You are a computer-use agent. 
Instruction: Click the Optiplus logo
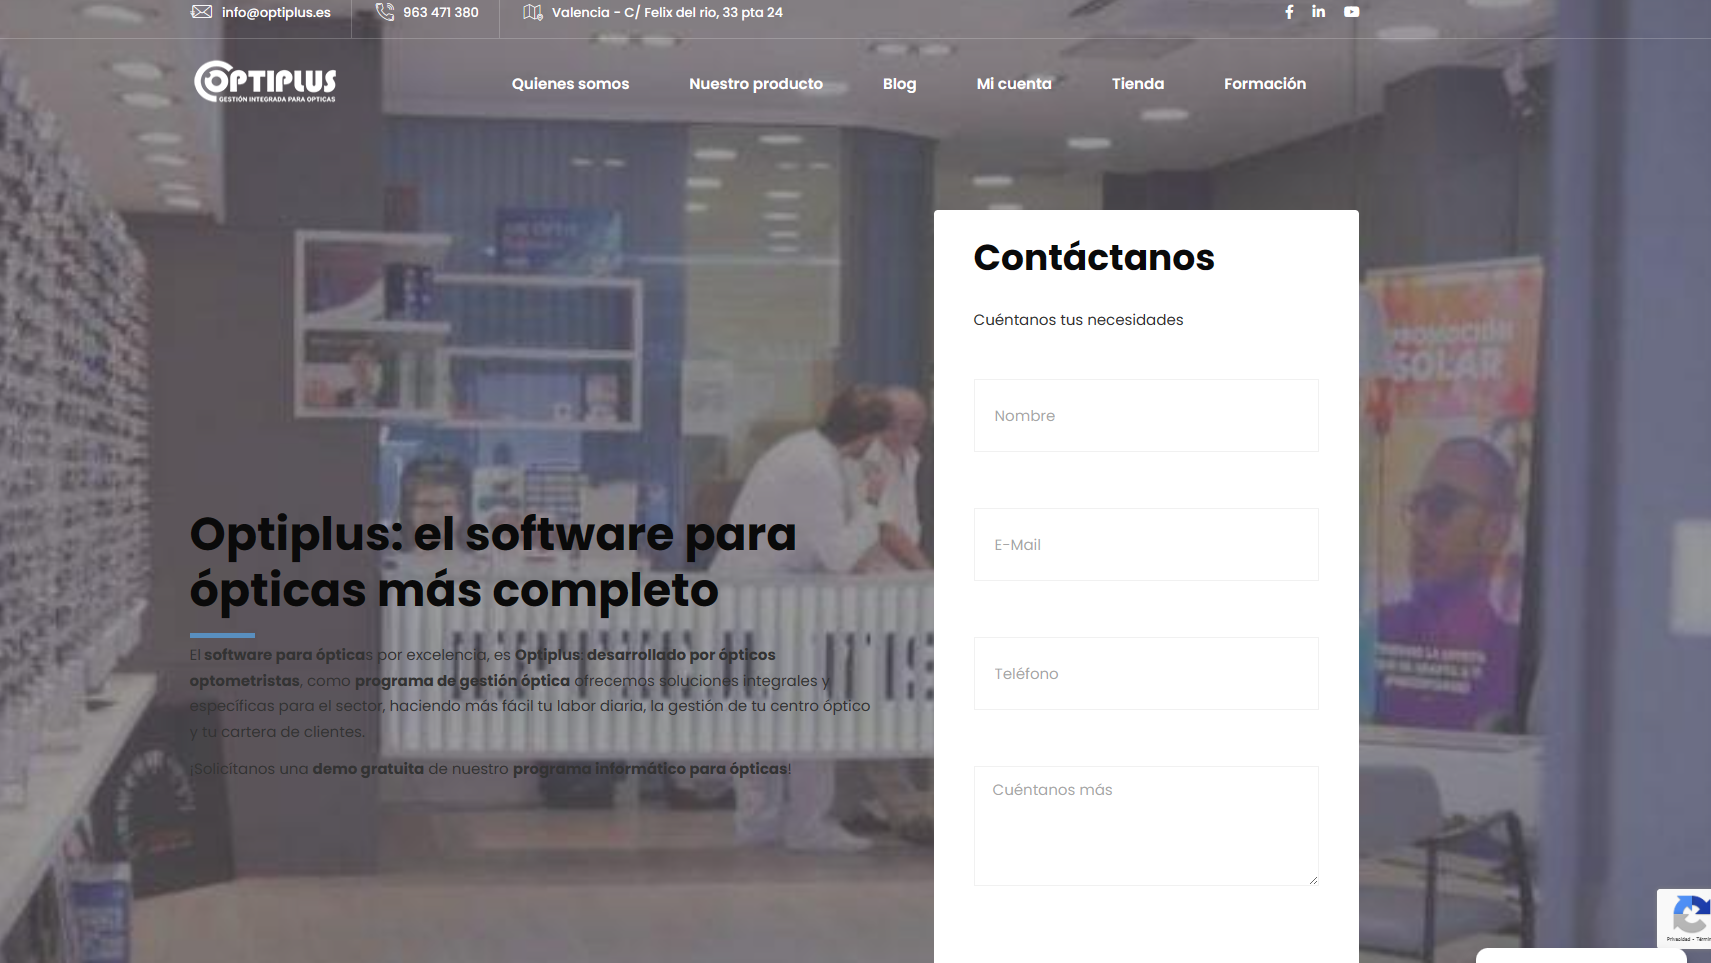point(265,82)
